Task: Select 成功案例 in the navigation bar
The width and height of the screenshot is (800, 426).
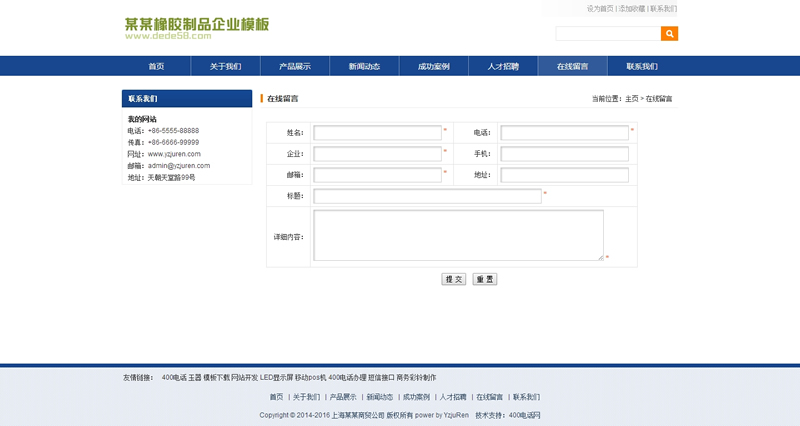Action: pyautogui.click(x=433, y=66)
